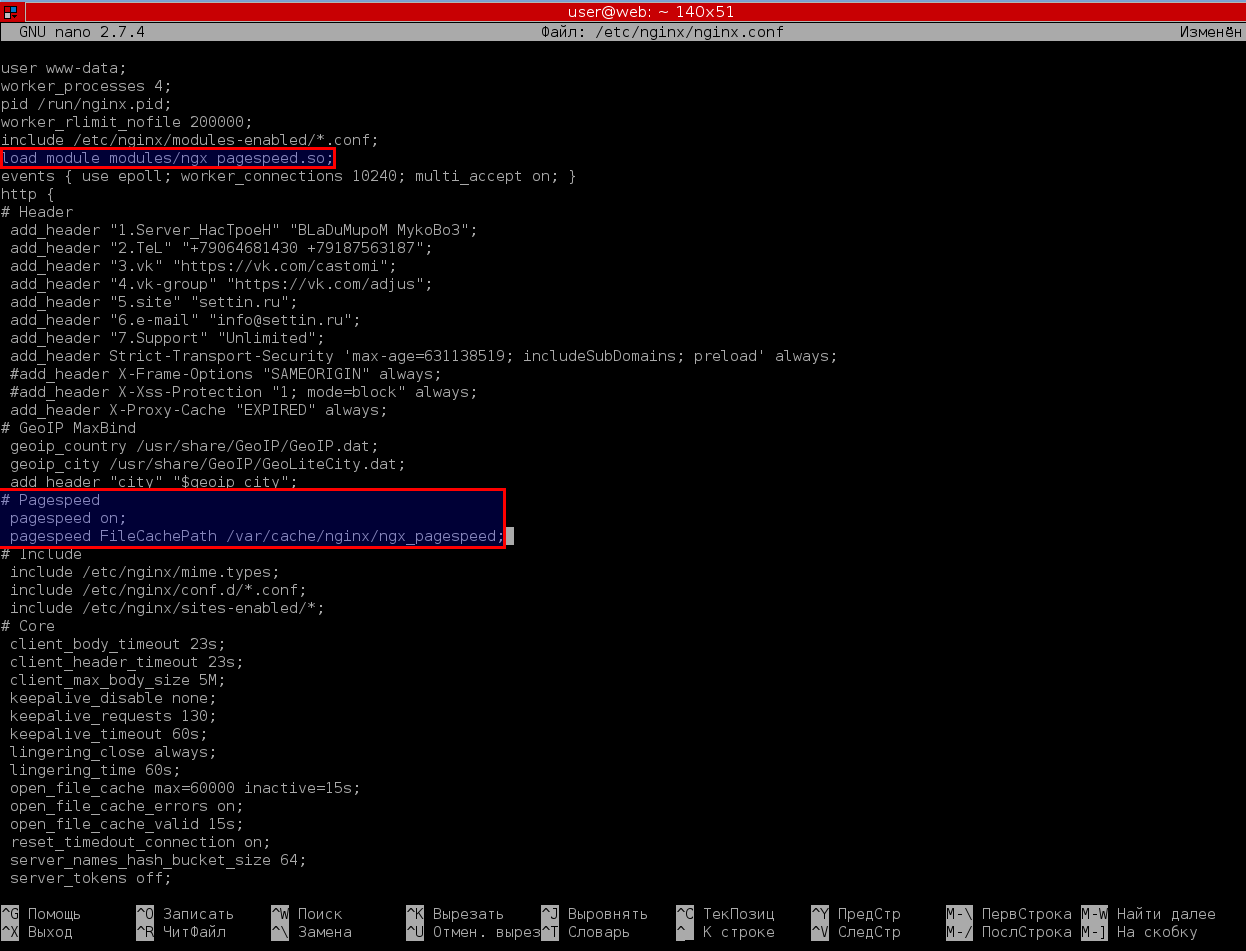Click the file path /etc/nginx/nginx.conf header
Image resolution: width=1246 pixels, height=951 pixels.
[x=662, y=32]
